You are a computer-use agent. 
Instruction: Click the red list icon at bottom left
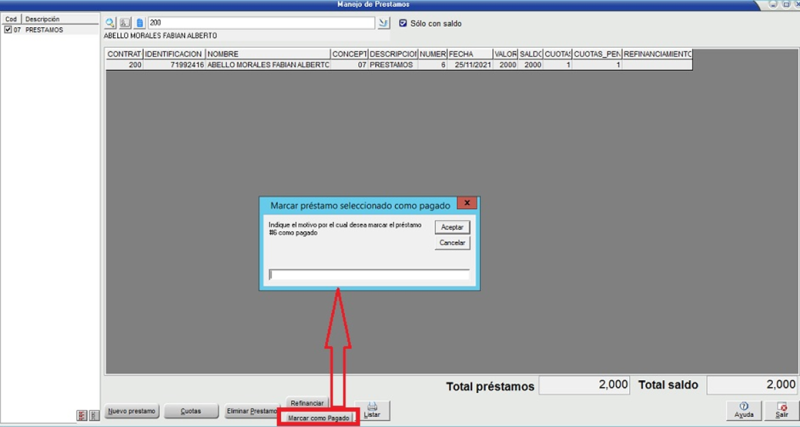click(81, 415)
